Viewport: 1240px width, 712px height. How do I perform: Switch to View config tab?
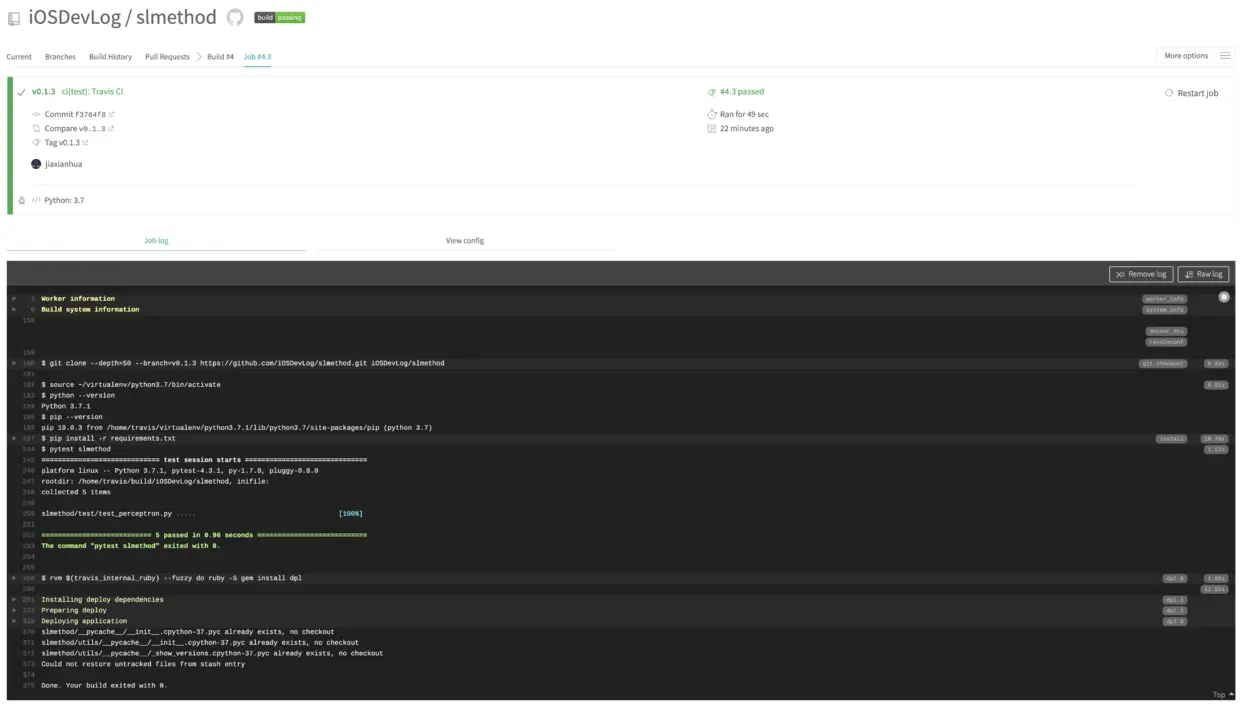click(464, 241)
